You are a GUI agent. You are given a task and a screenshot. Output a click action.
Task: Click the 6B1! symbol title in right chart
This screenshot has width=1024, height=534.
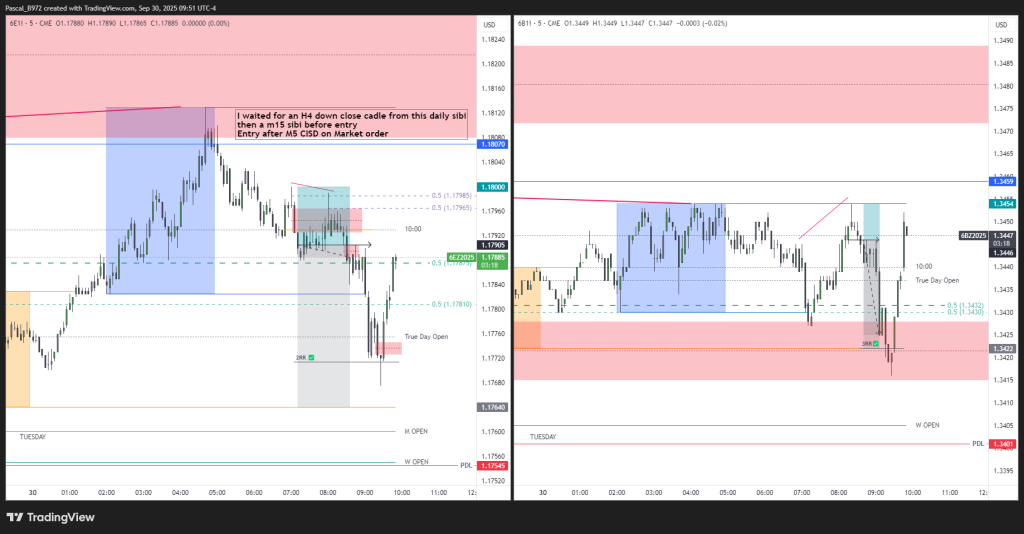point(526,21)
